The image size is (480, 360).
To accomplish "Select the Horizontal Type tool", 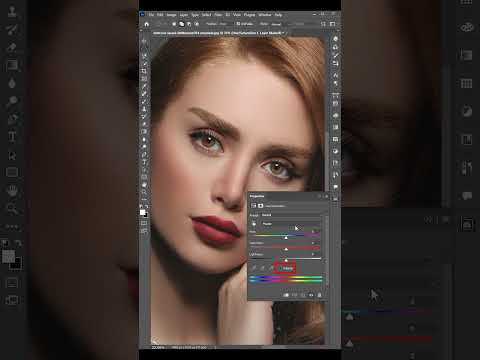I will 144,162.
